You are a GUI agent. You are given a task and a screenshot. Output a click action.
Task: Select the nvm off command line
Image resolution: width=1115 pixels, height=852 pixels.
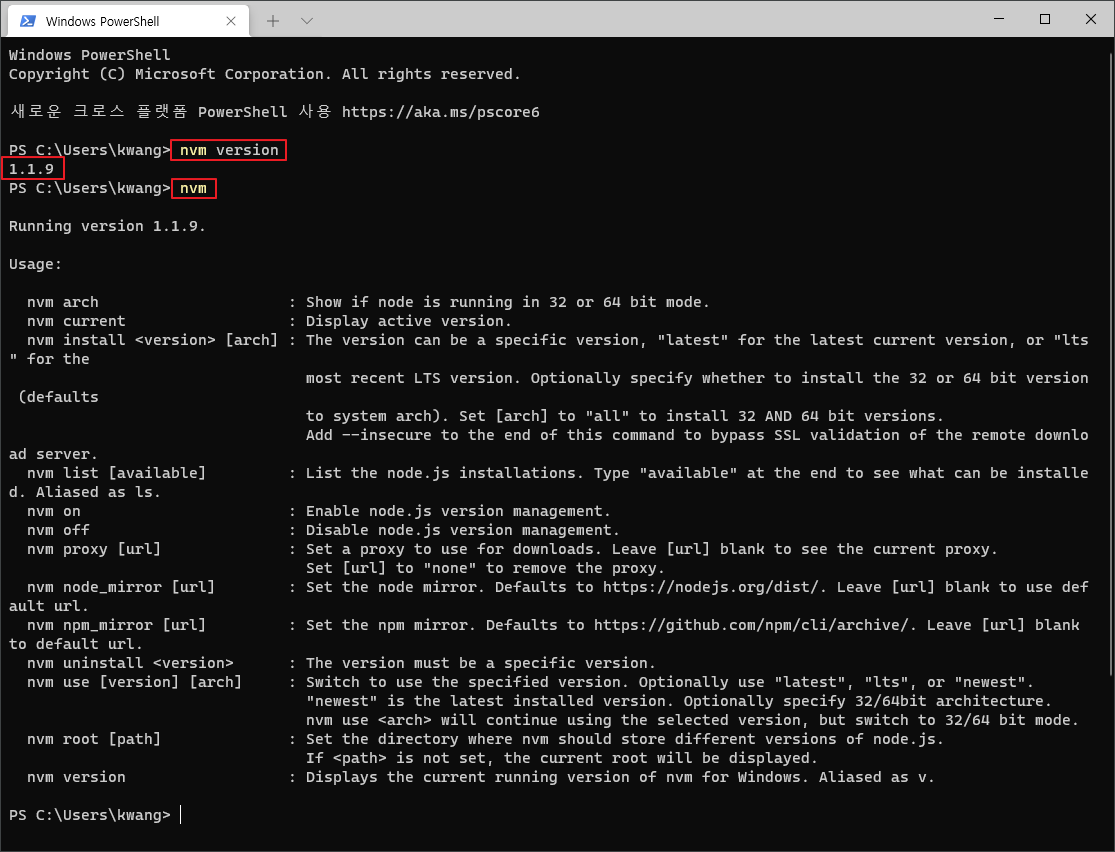(57, 529)
